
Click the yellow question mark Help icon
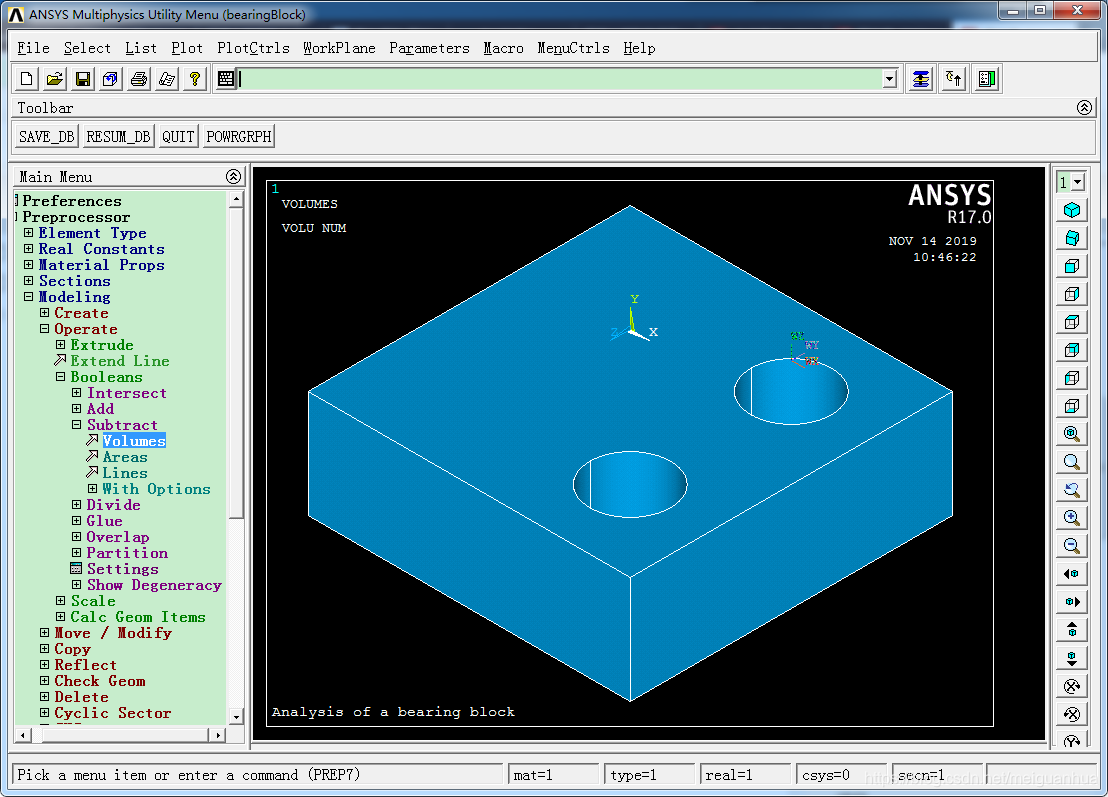coord(194,79)
